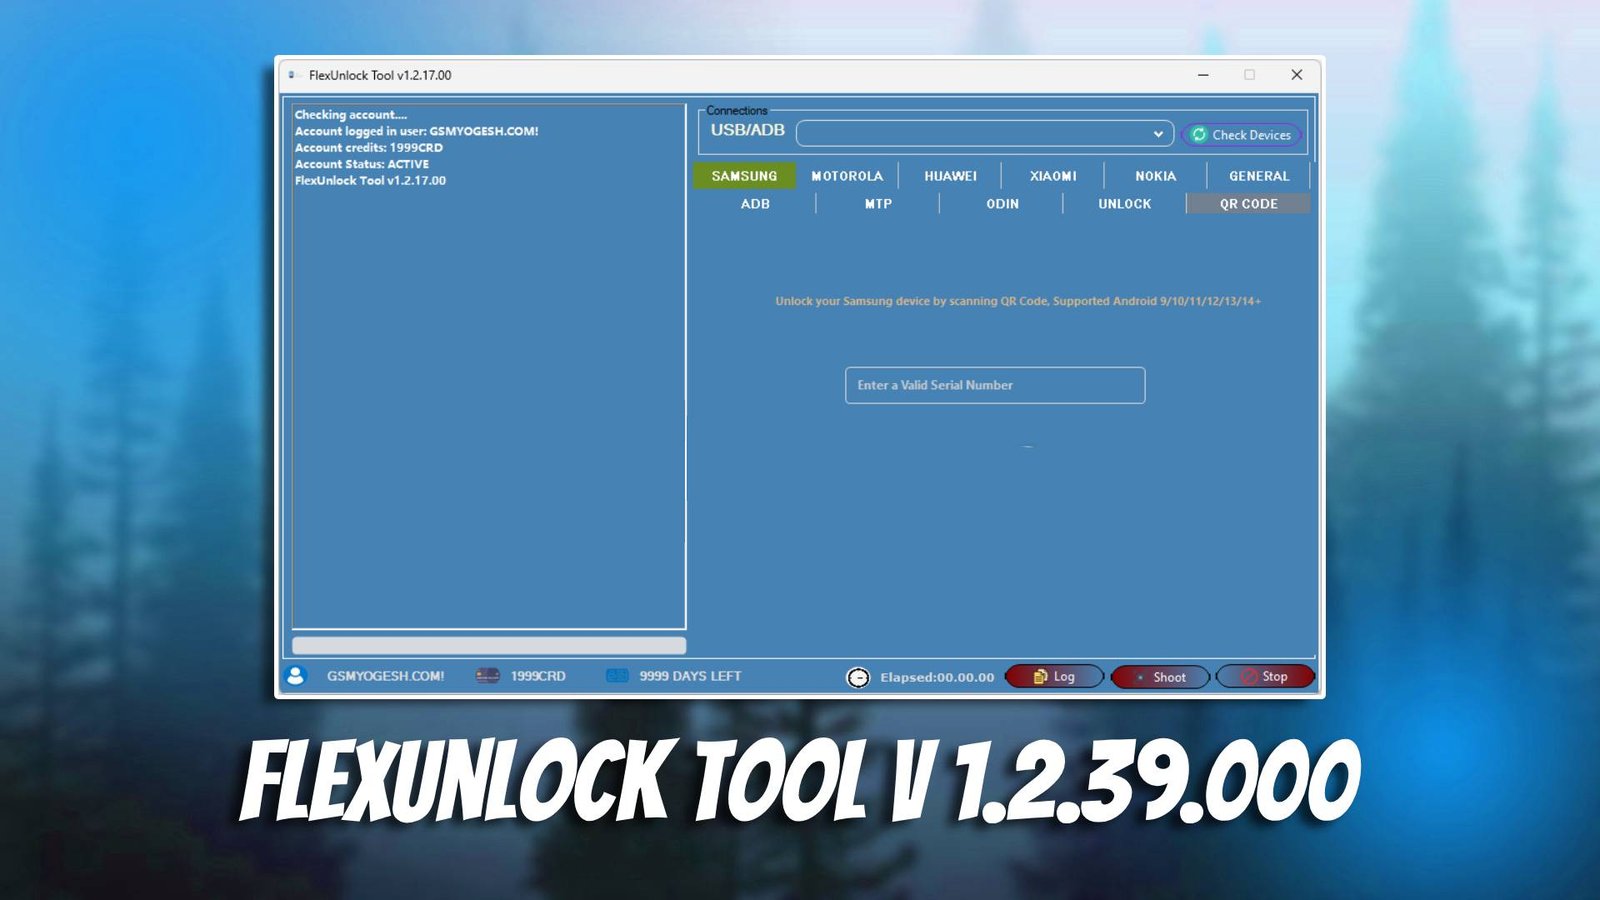1600x900 pixels.
Task: Select the QR CODE tab
Action: [1248, 204]
